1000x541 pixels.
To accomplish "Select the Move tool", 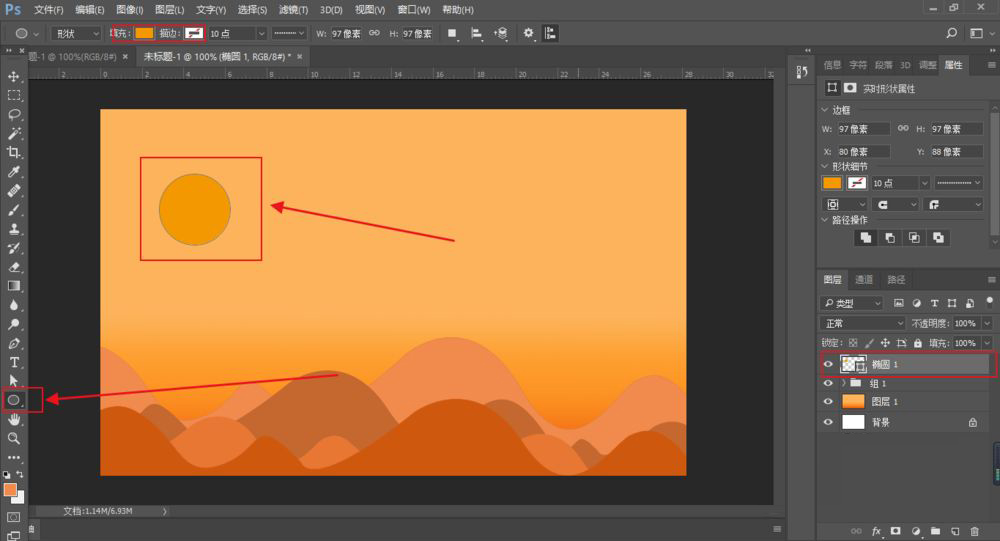I will [x=14, y=77].
